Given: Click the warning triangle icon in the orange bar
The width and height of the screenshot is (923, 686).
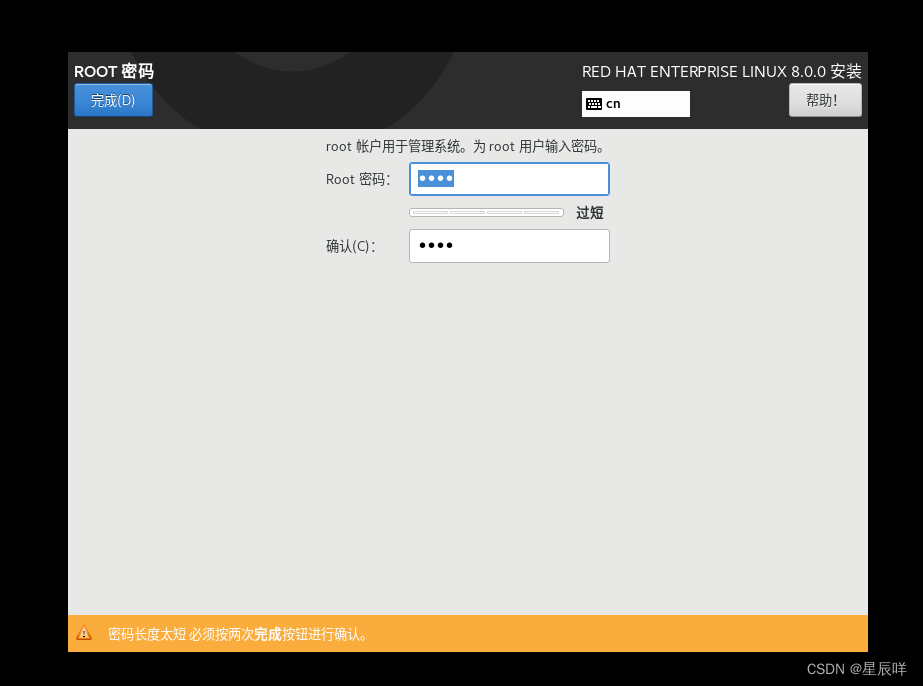Looking at the screenshot, I should [x=84, y=633].
